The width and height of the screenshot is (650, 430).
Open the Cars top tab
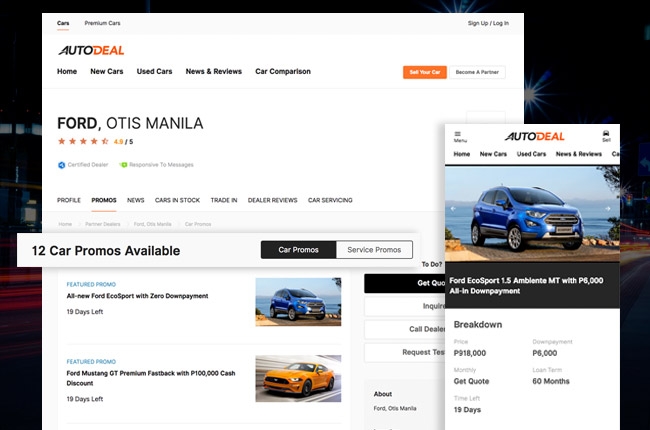point(63,23)
